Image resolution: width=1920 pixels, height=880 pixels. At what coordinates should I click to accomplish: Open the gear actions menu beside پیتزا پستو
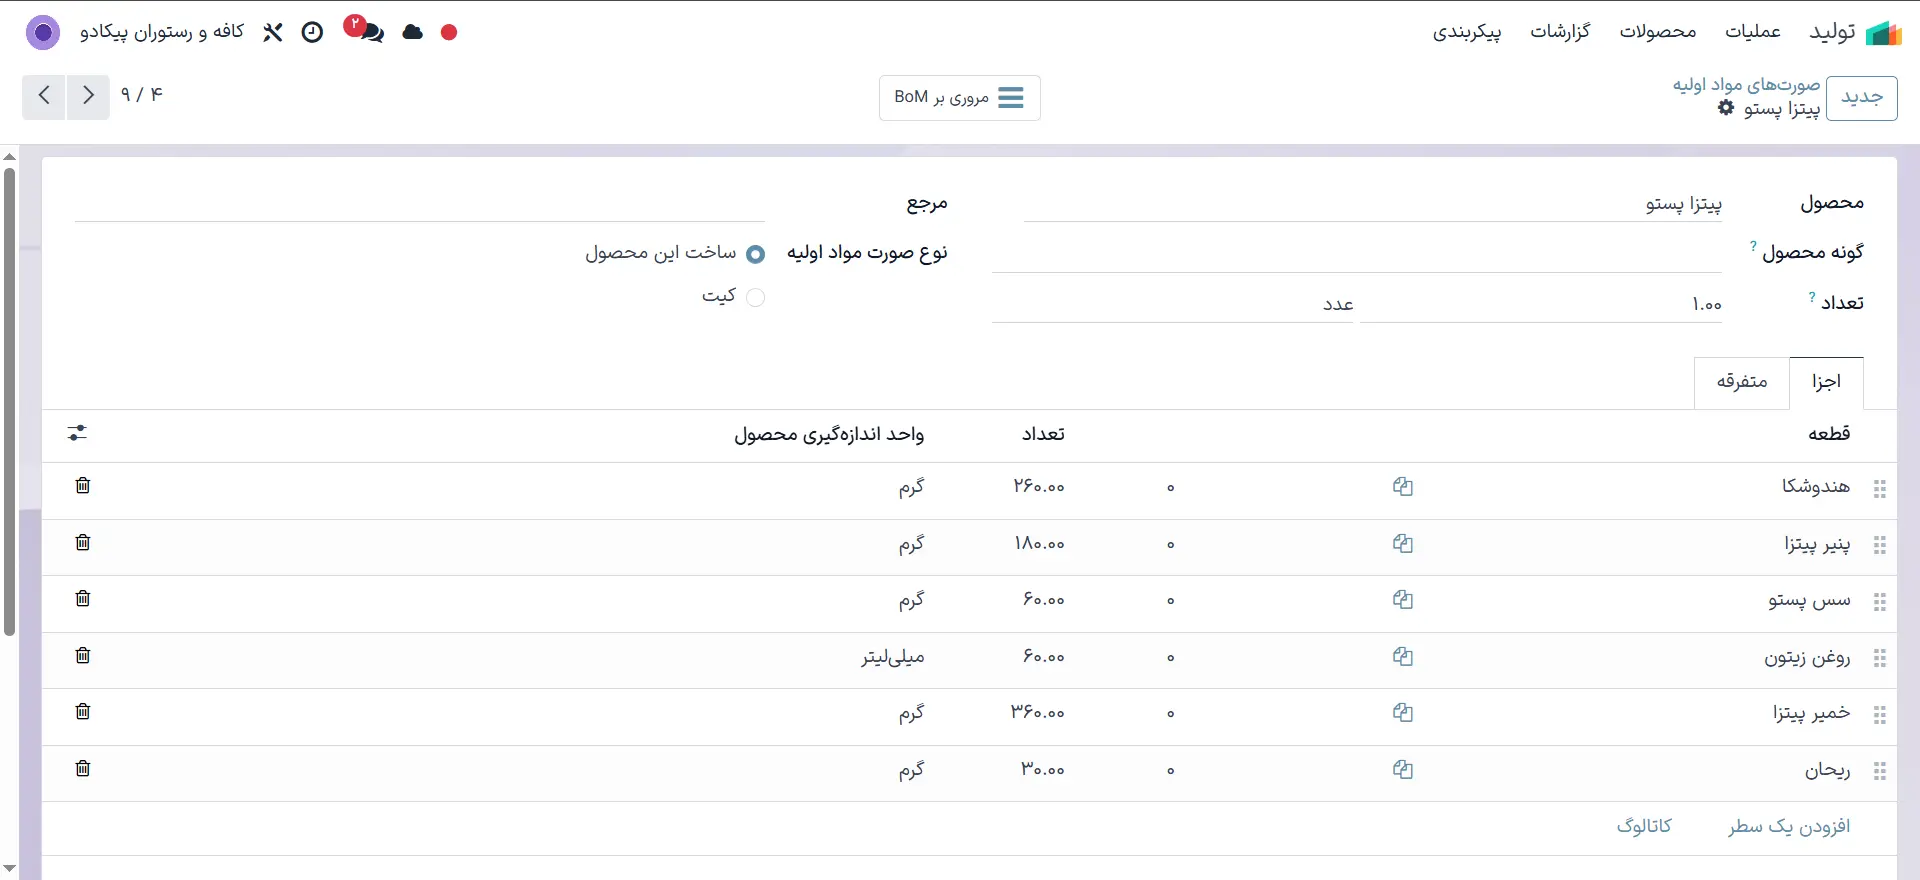[1726, 107]
